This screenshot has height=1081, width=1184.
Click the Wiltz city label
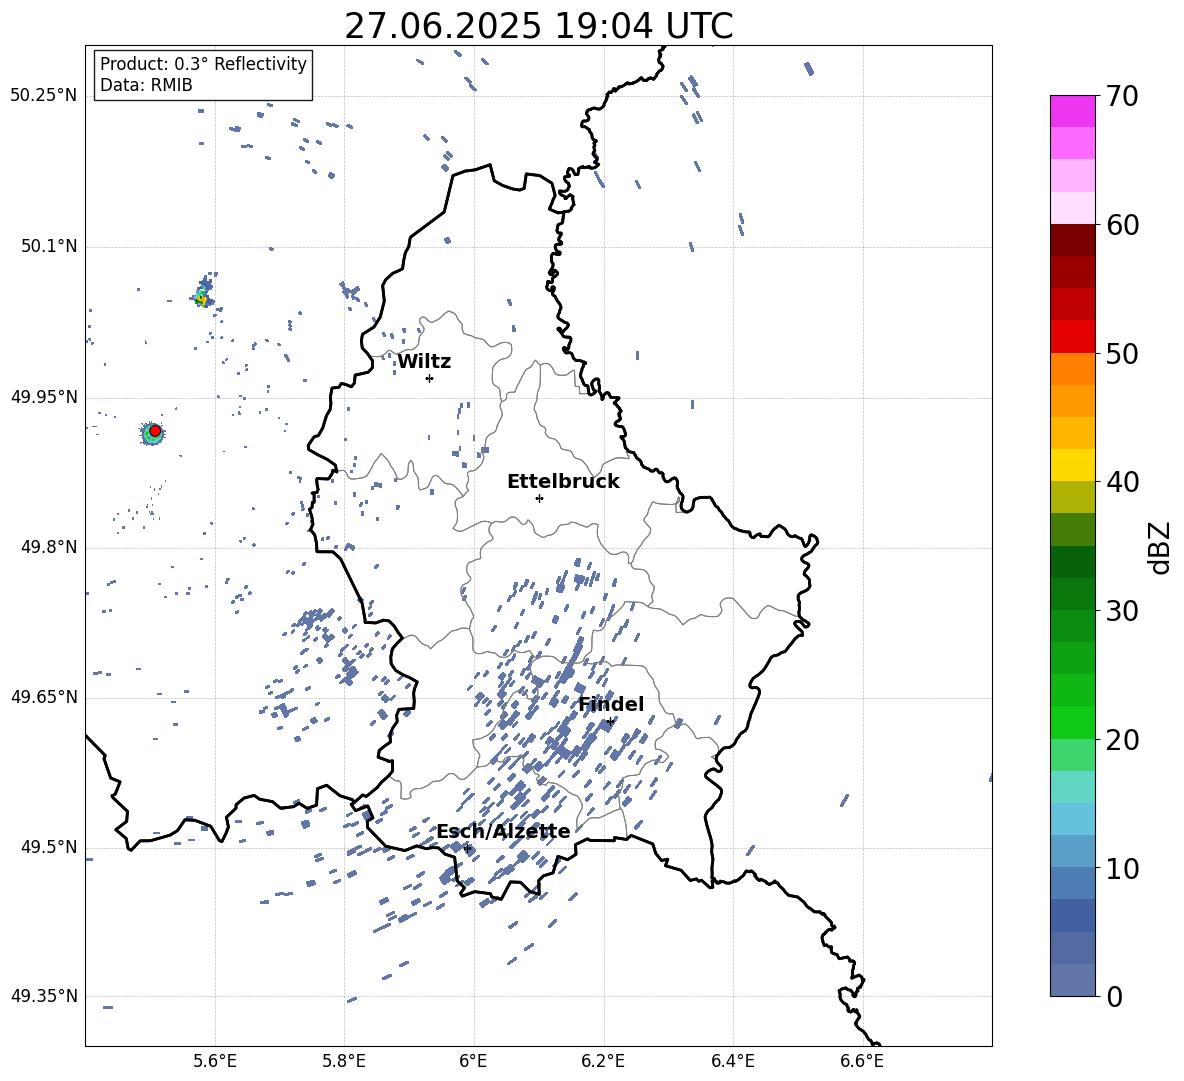424,362
